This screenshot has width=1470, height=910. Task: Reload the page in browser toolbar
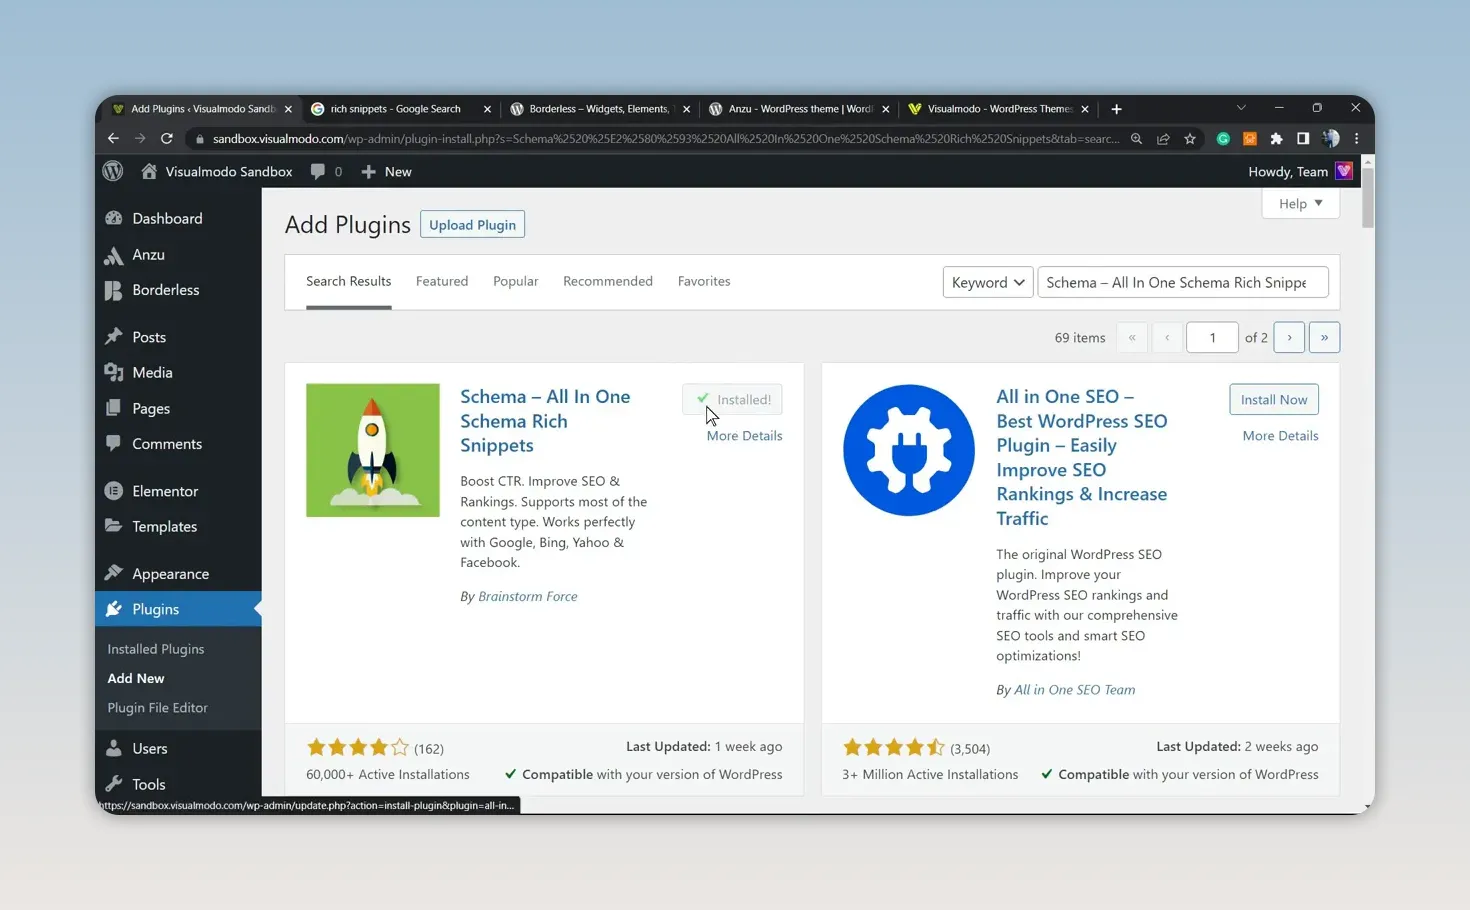(x=167, y=138)
